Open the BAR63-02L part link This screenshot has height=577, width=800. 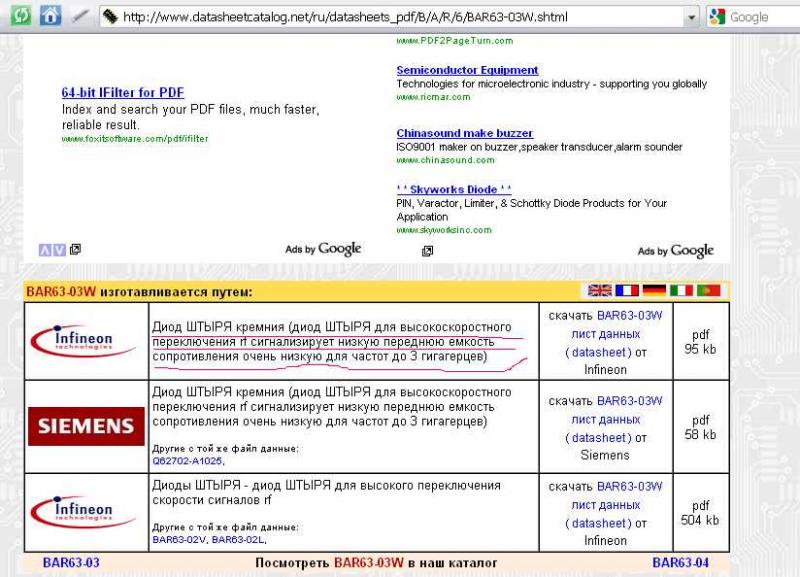click(x=238, y=540)
